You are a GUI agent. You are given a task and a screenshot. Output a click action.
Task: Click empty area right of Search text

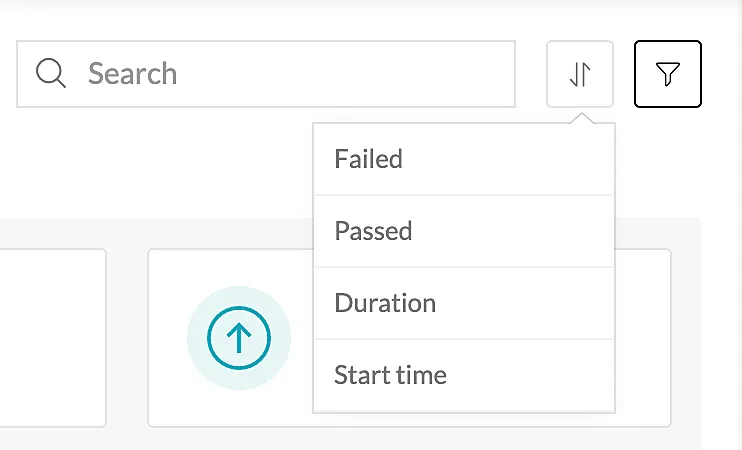click(x=345, y=74)
